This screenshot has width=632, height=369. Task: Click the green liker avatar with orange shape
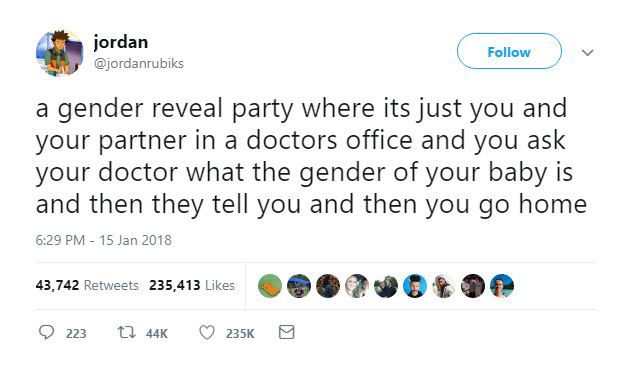coord(270,286)
